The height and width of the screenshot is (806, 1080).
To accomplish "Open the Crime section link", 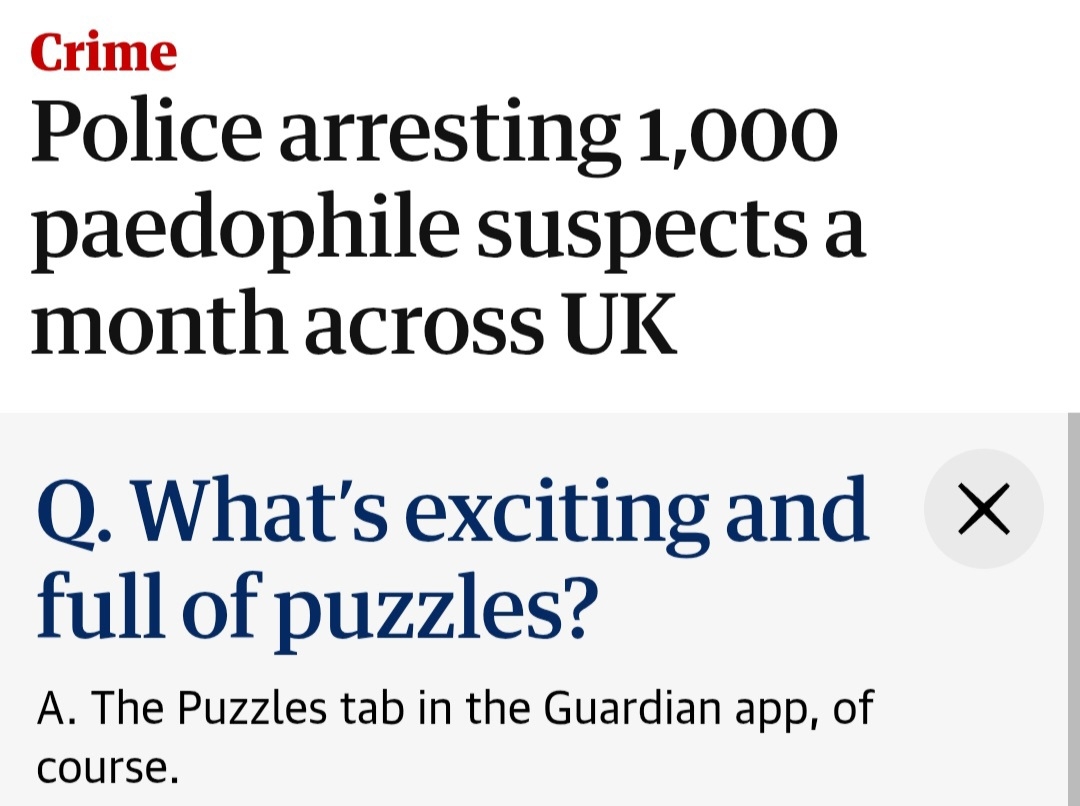I will tap(104, 52).
